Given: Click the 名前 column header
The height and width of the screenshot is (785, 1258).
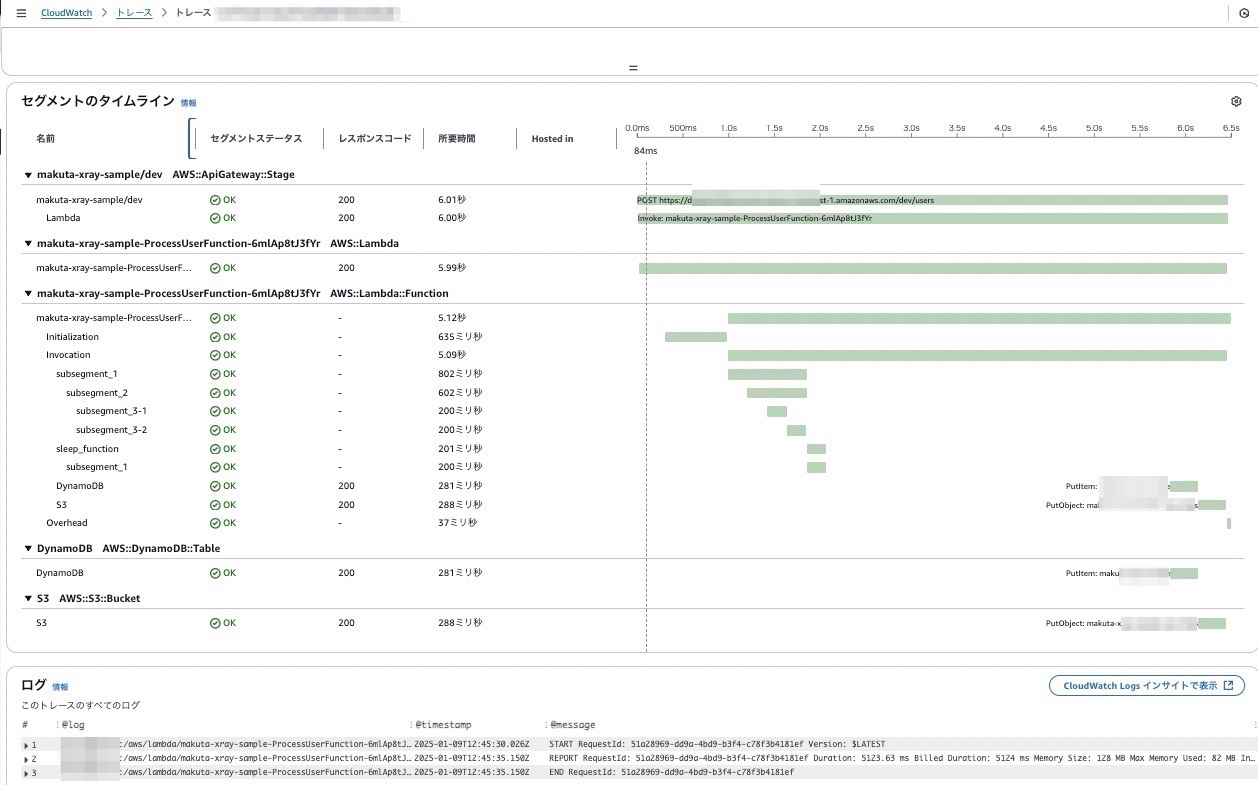Looking at the screenshot, I should tap(46, 138).
